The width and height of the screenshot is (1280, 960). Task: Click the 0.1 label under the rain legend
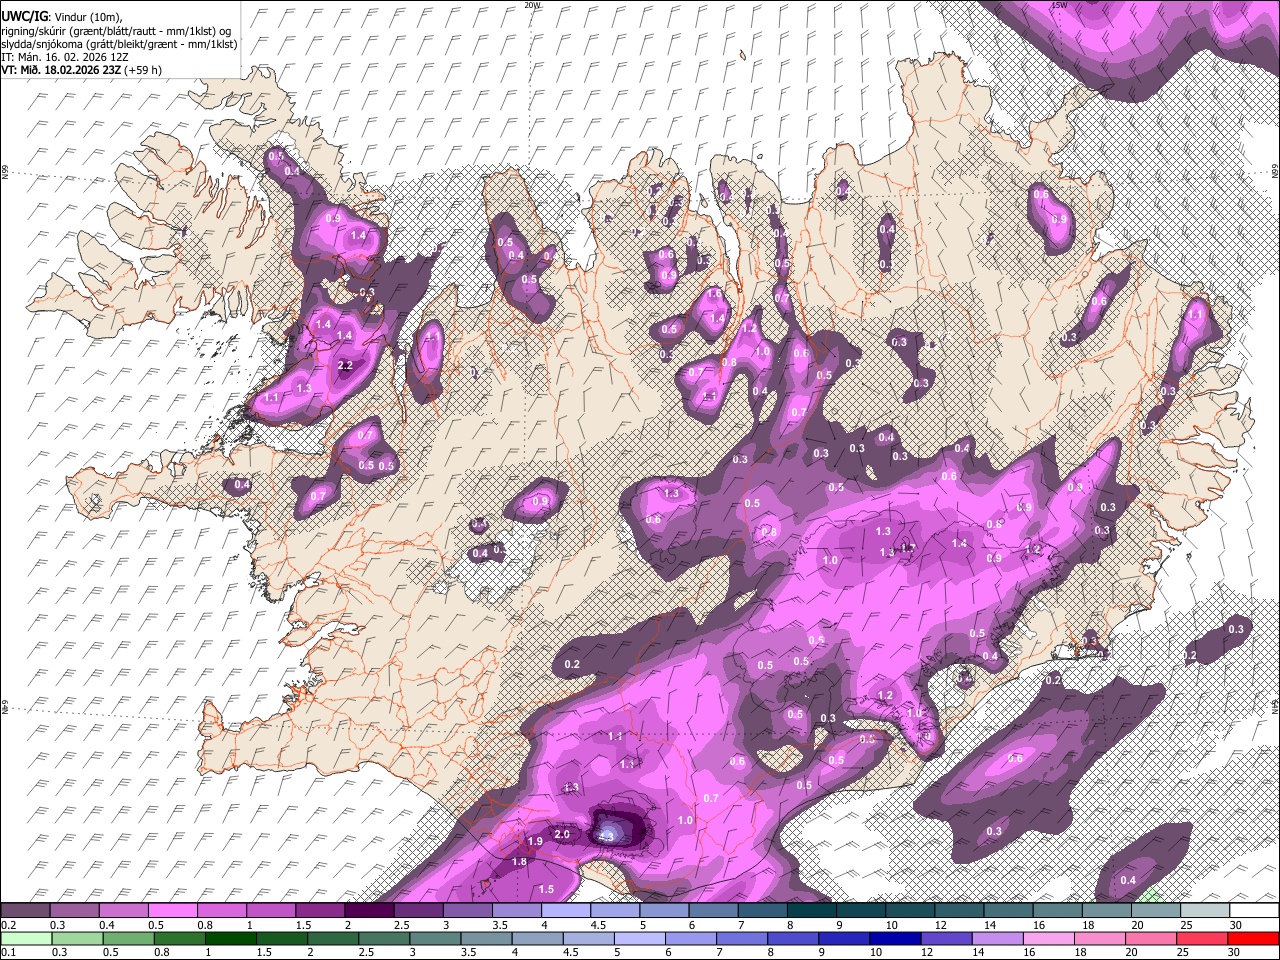9,952
